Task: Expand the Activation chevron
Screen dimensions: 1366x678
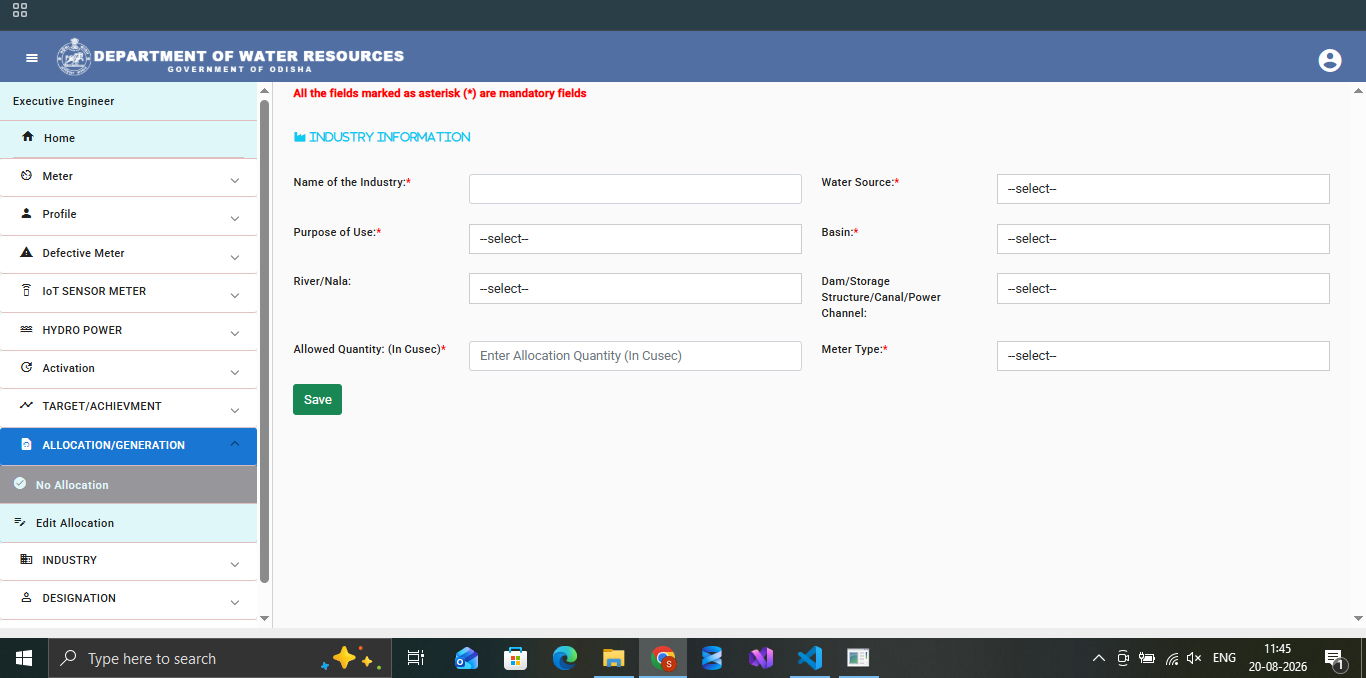Action: pyautogui.click(x=235, y=372)
